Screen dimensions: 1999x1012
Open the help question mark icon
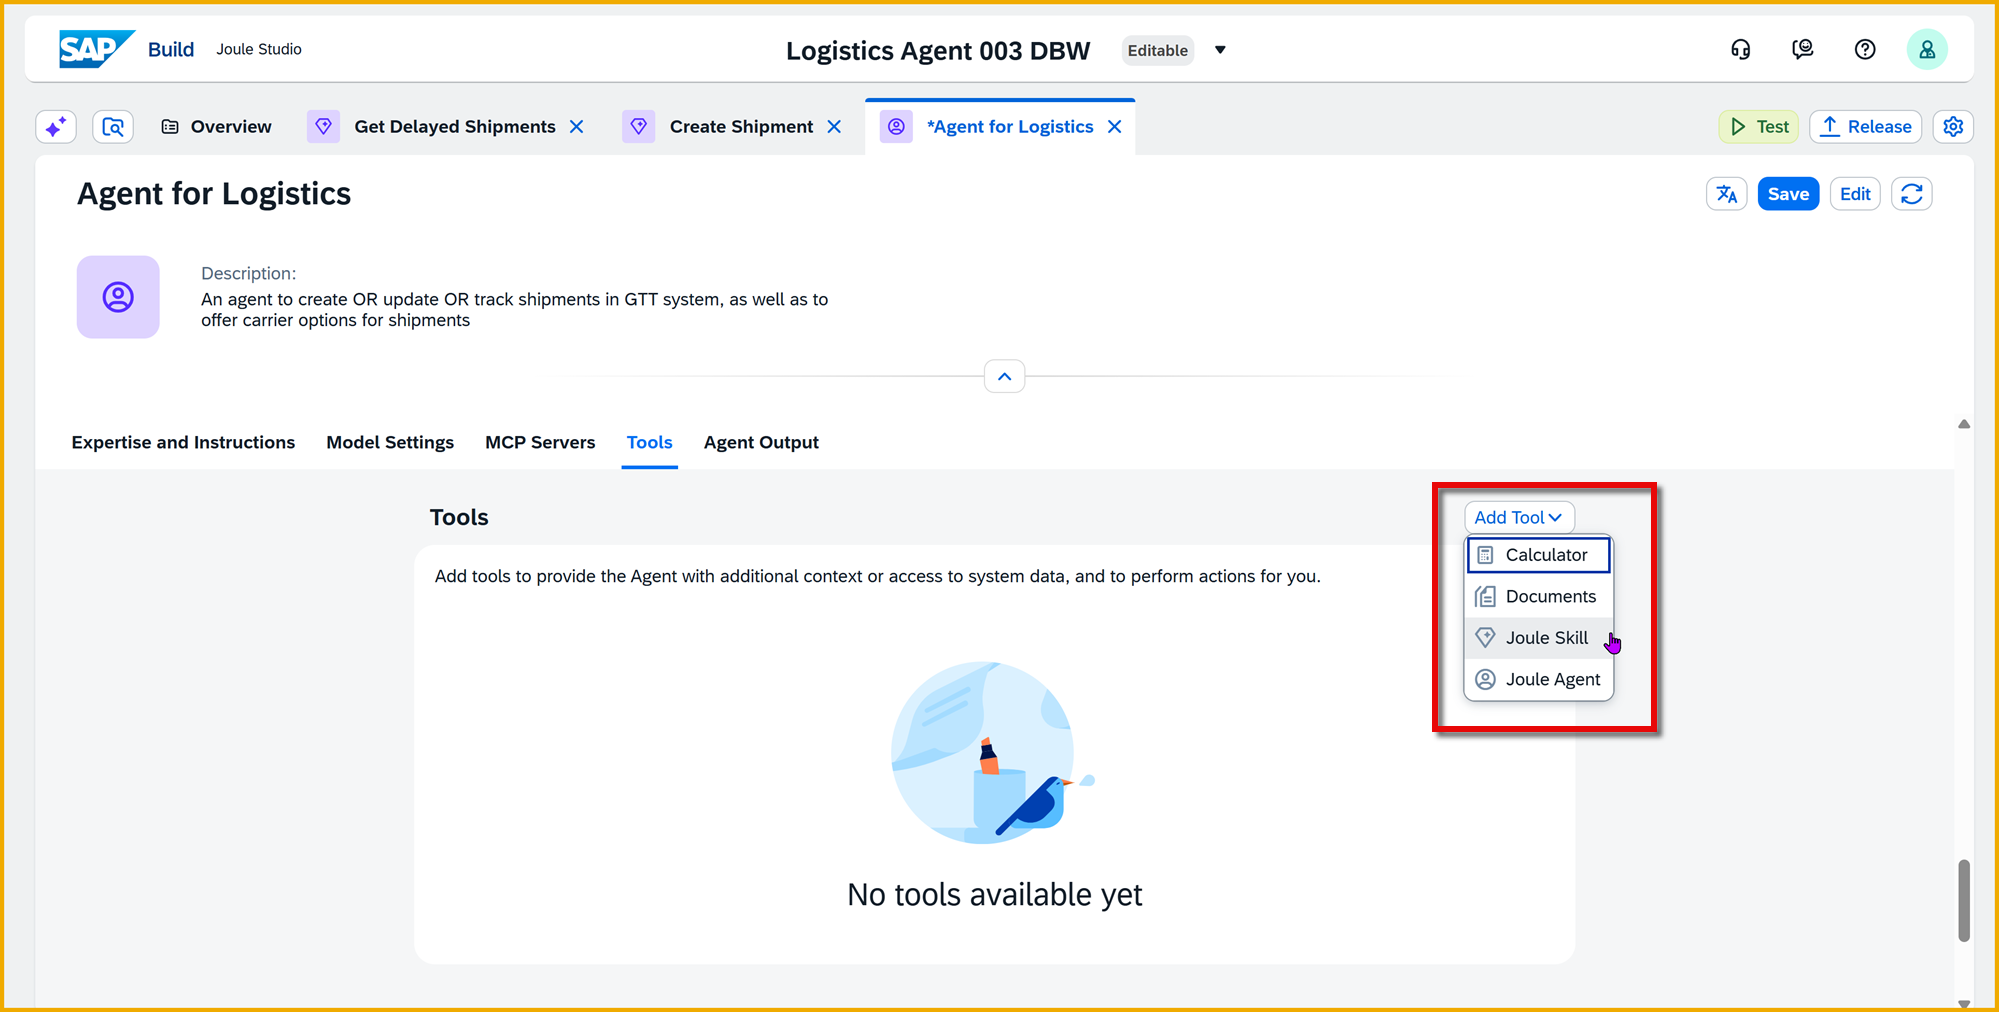tap(1865, 50)
